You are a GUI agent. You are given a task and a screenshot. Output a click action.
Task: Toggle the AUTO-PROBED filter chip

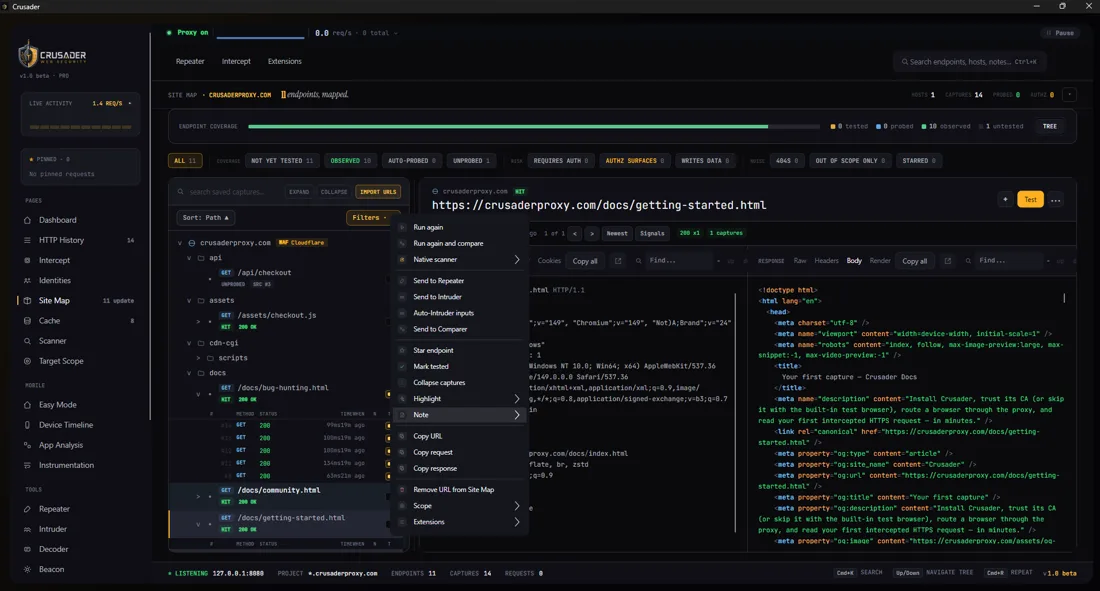412,161
